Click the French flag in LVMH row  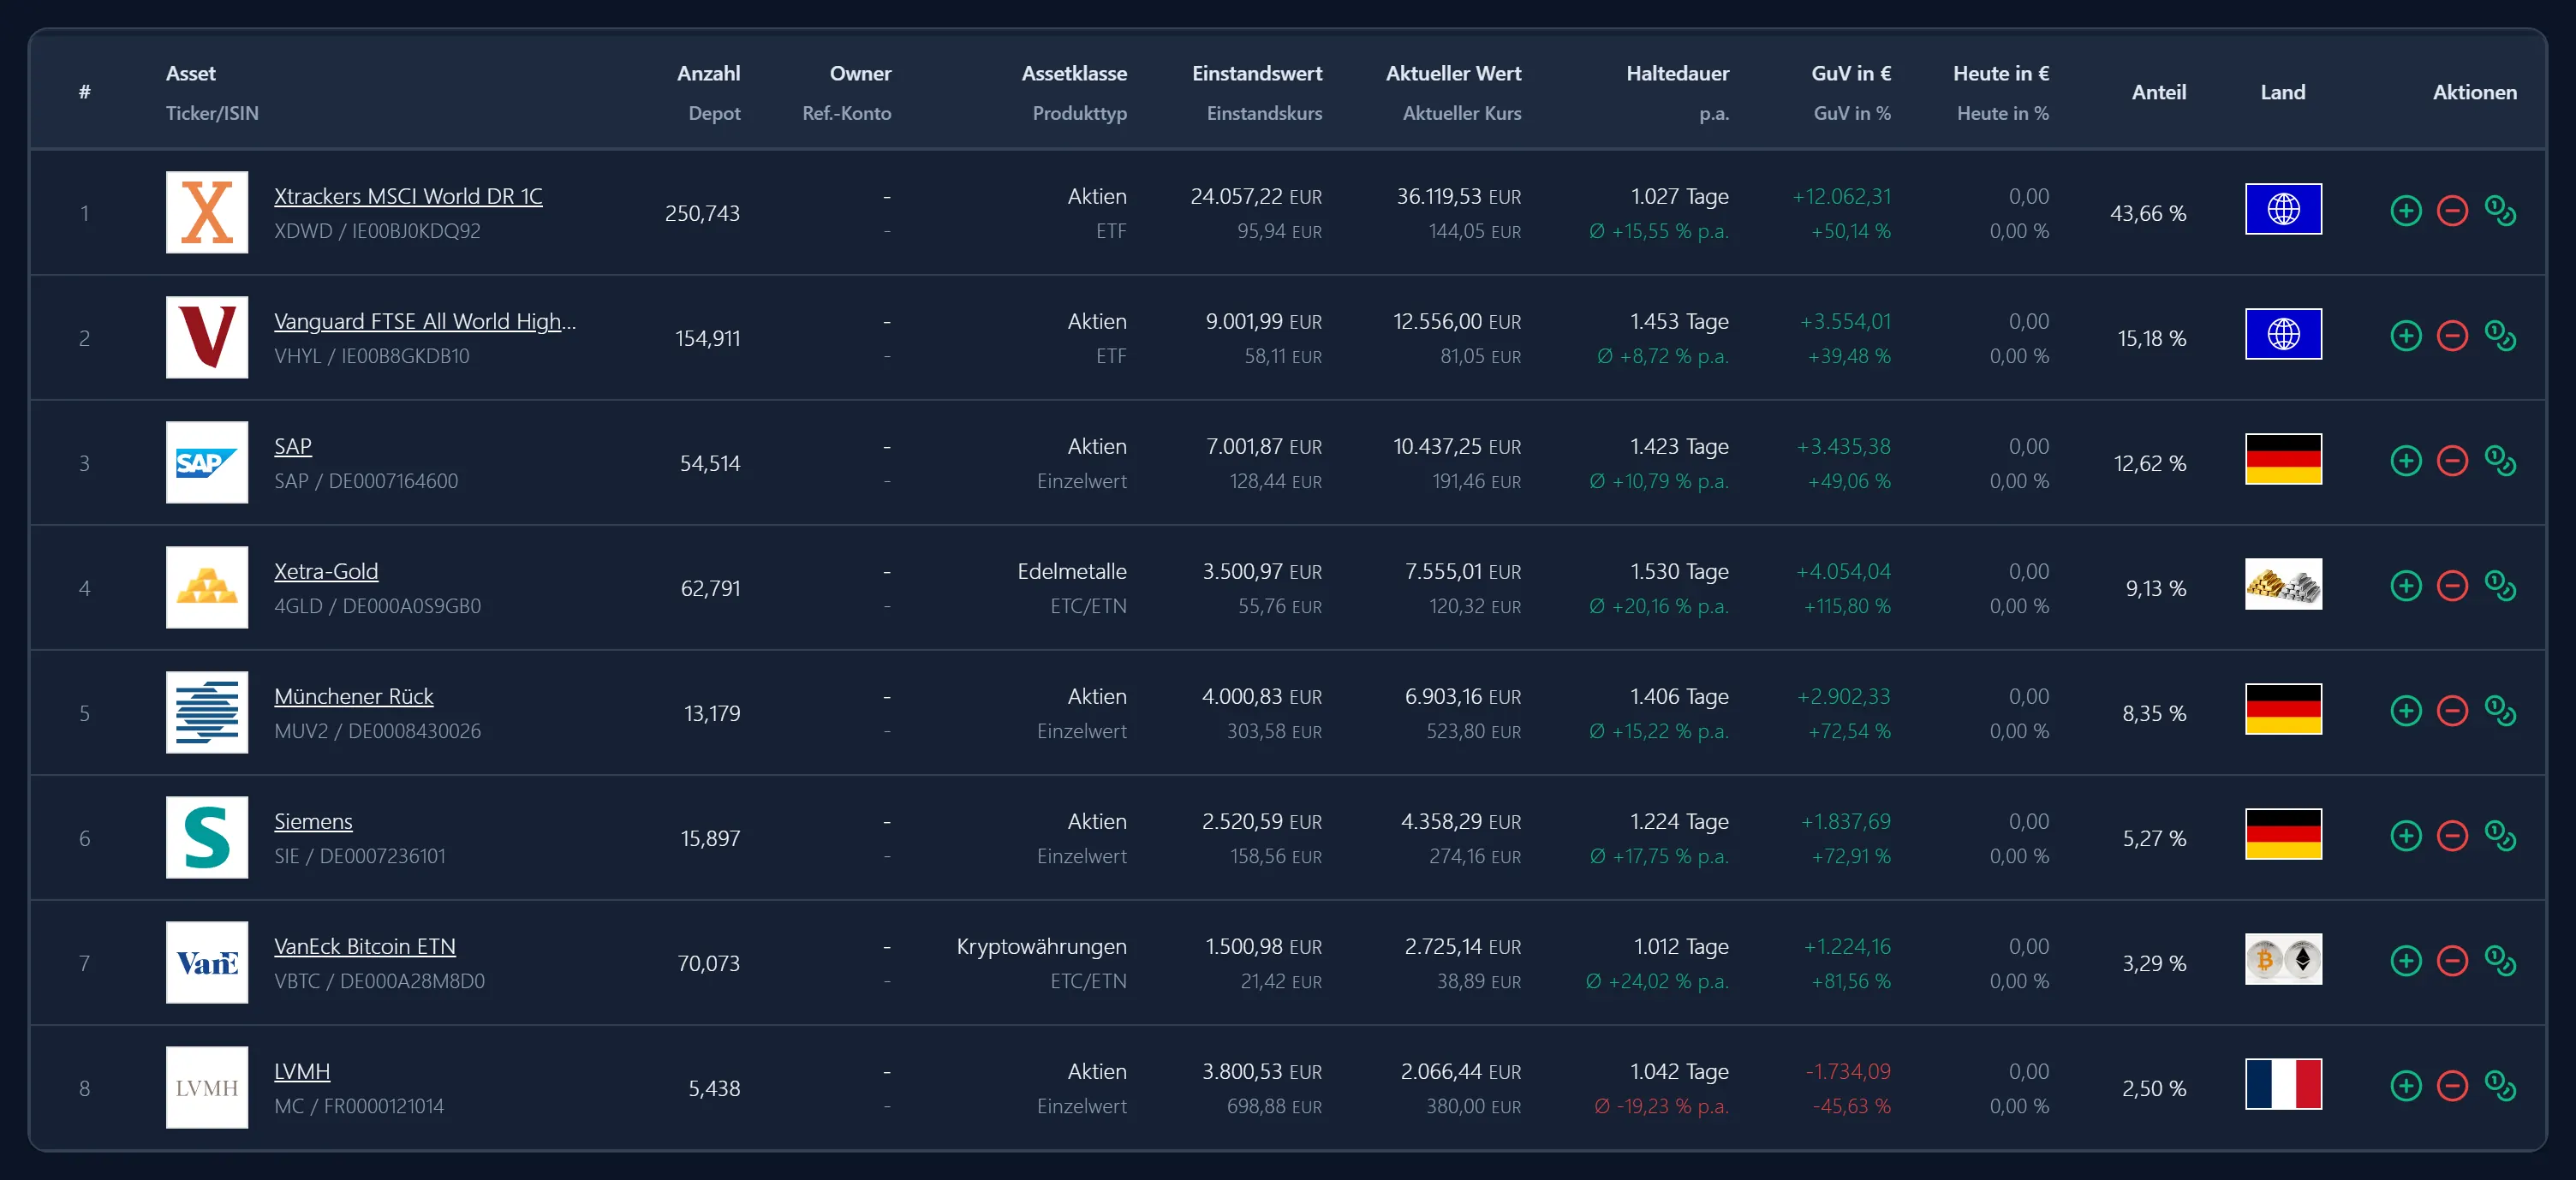coord(2283,1084)
